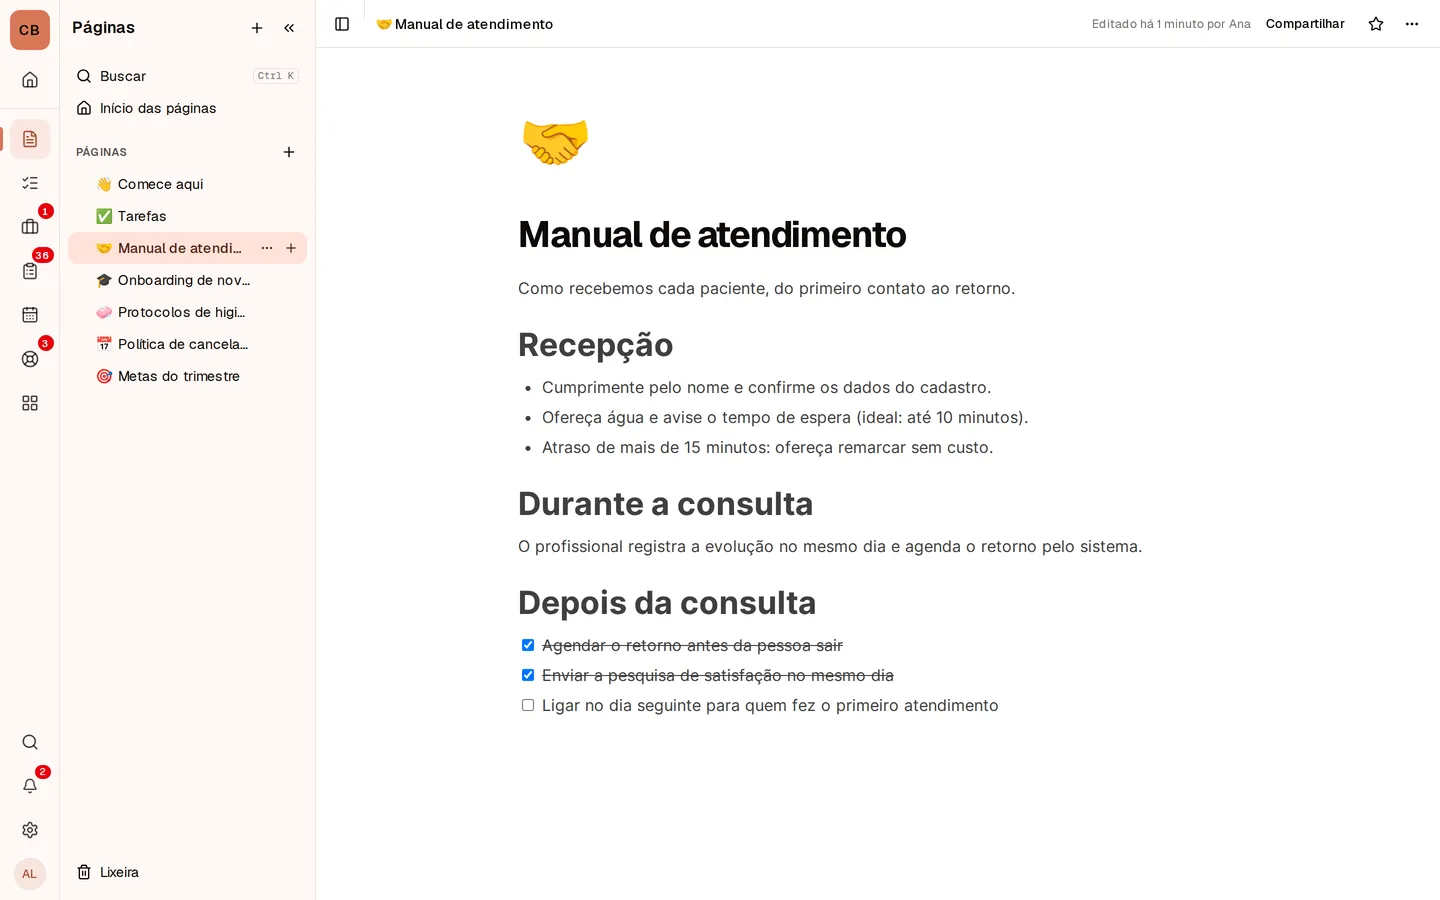1440x900 pixels.
Task: Click the Recepção heading
Action: (595, 344)
